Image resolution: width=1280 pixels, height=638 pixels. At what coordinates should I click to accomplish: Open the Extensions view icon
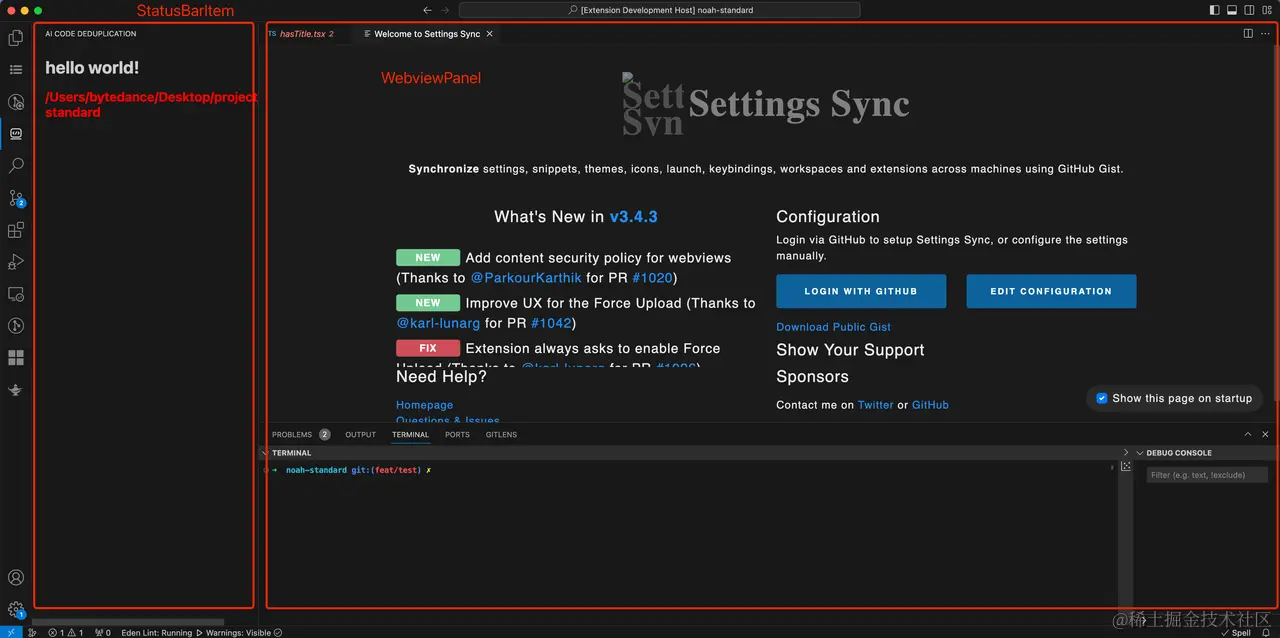pyautogui.click(x=15, y=230)
